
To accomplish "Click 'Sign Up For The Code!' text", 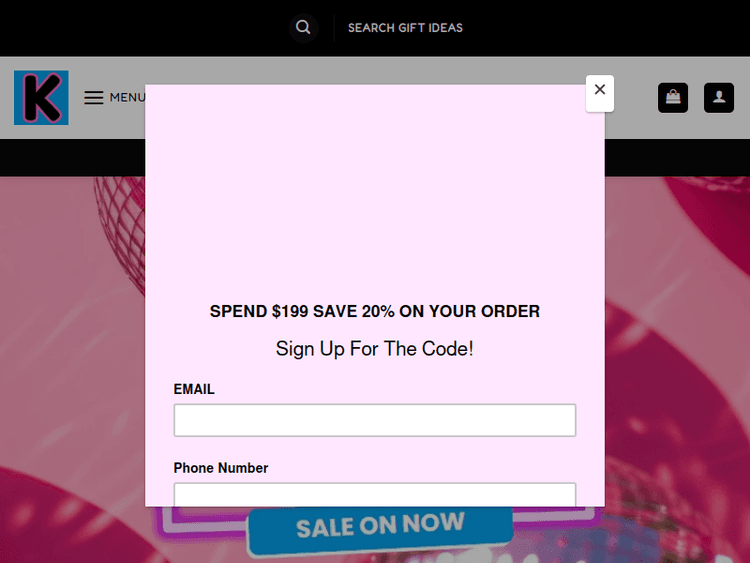I will tap(375, 349).
